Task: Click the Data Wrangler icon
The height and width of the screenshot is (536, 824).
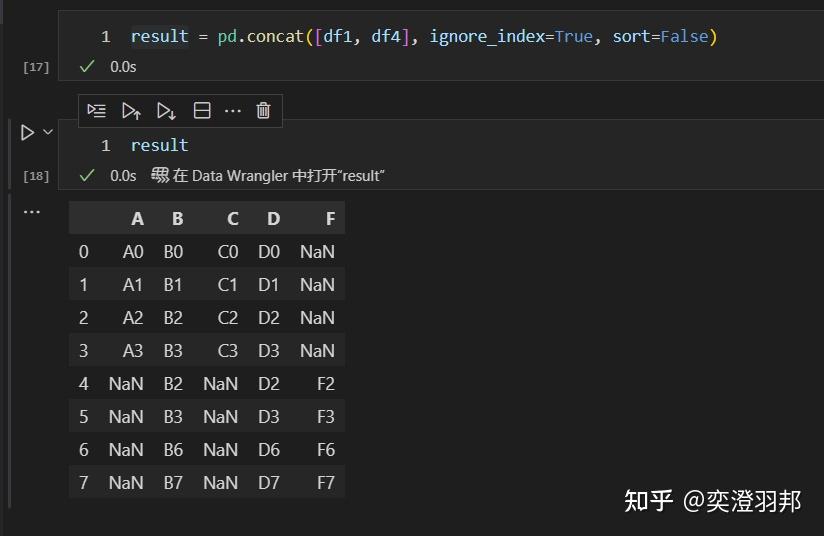Action: (160, 176)
